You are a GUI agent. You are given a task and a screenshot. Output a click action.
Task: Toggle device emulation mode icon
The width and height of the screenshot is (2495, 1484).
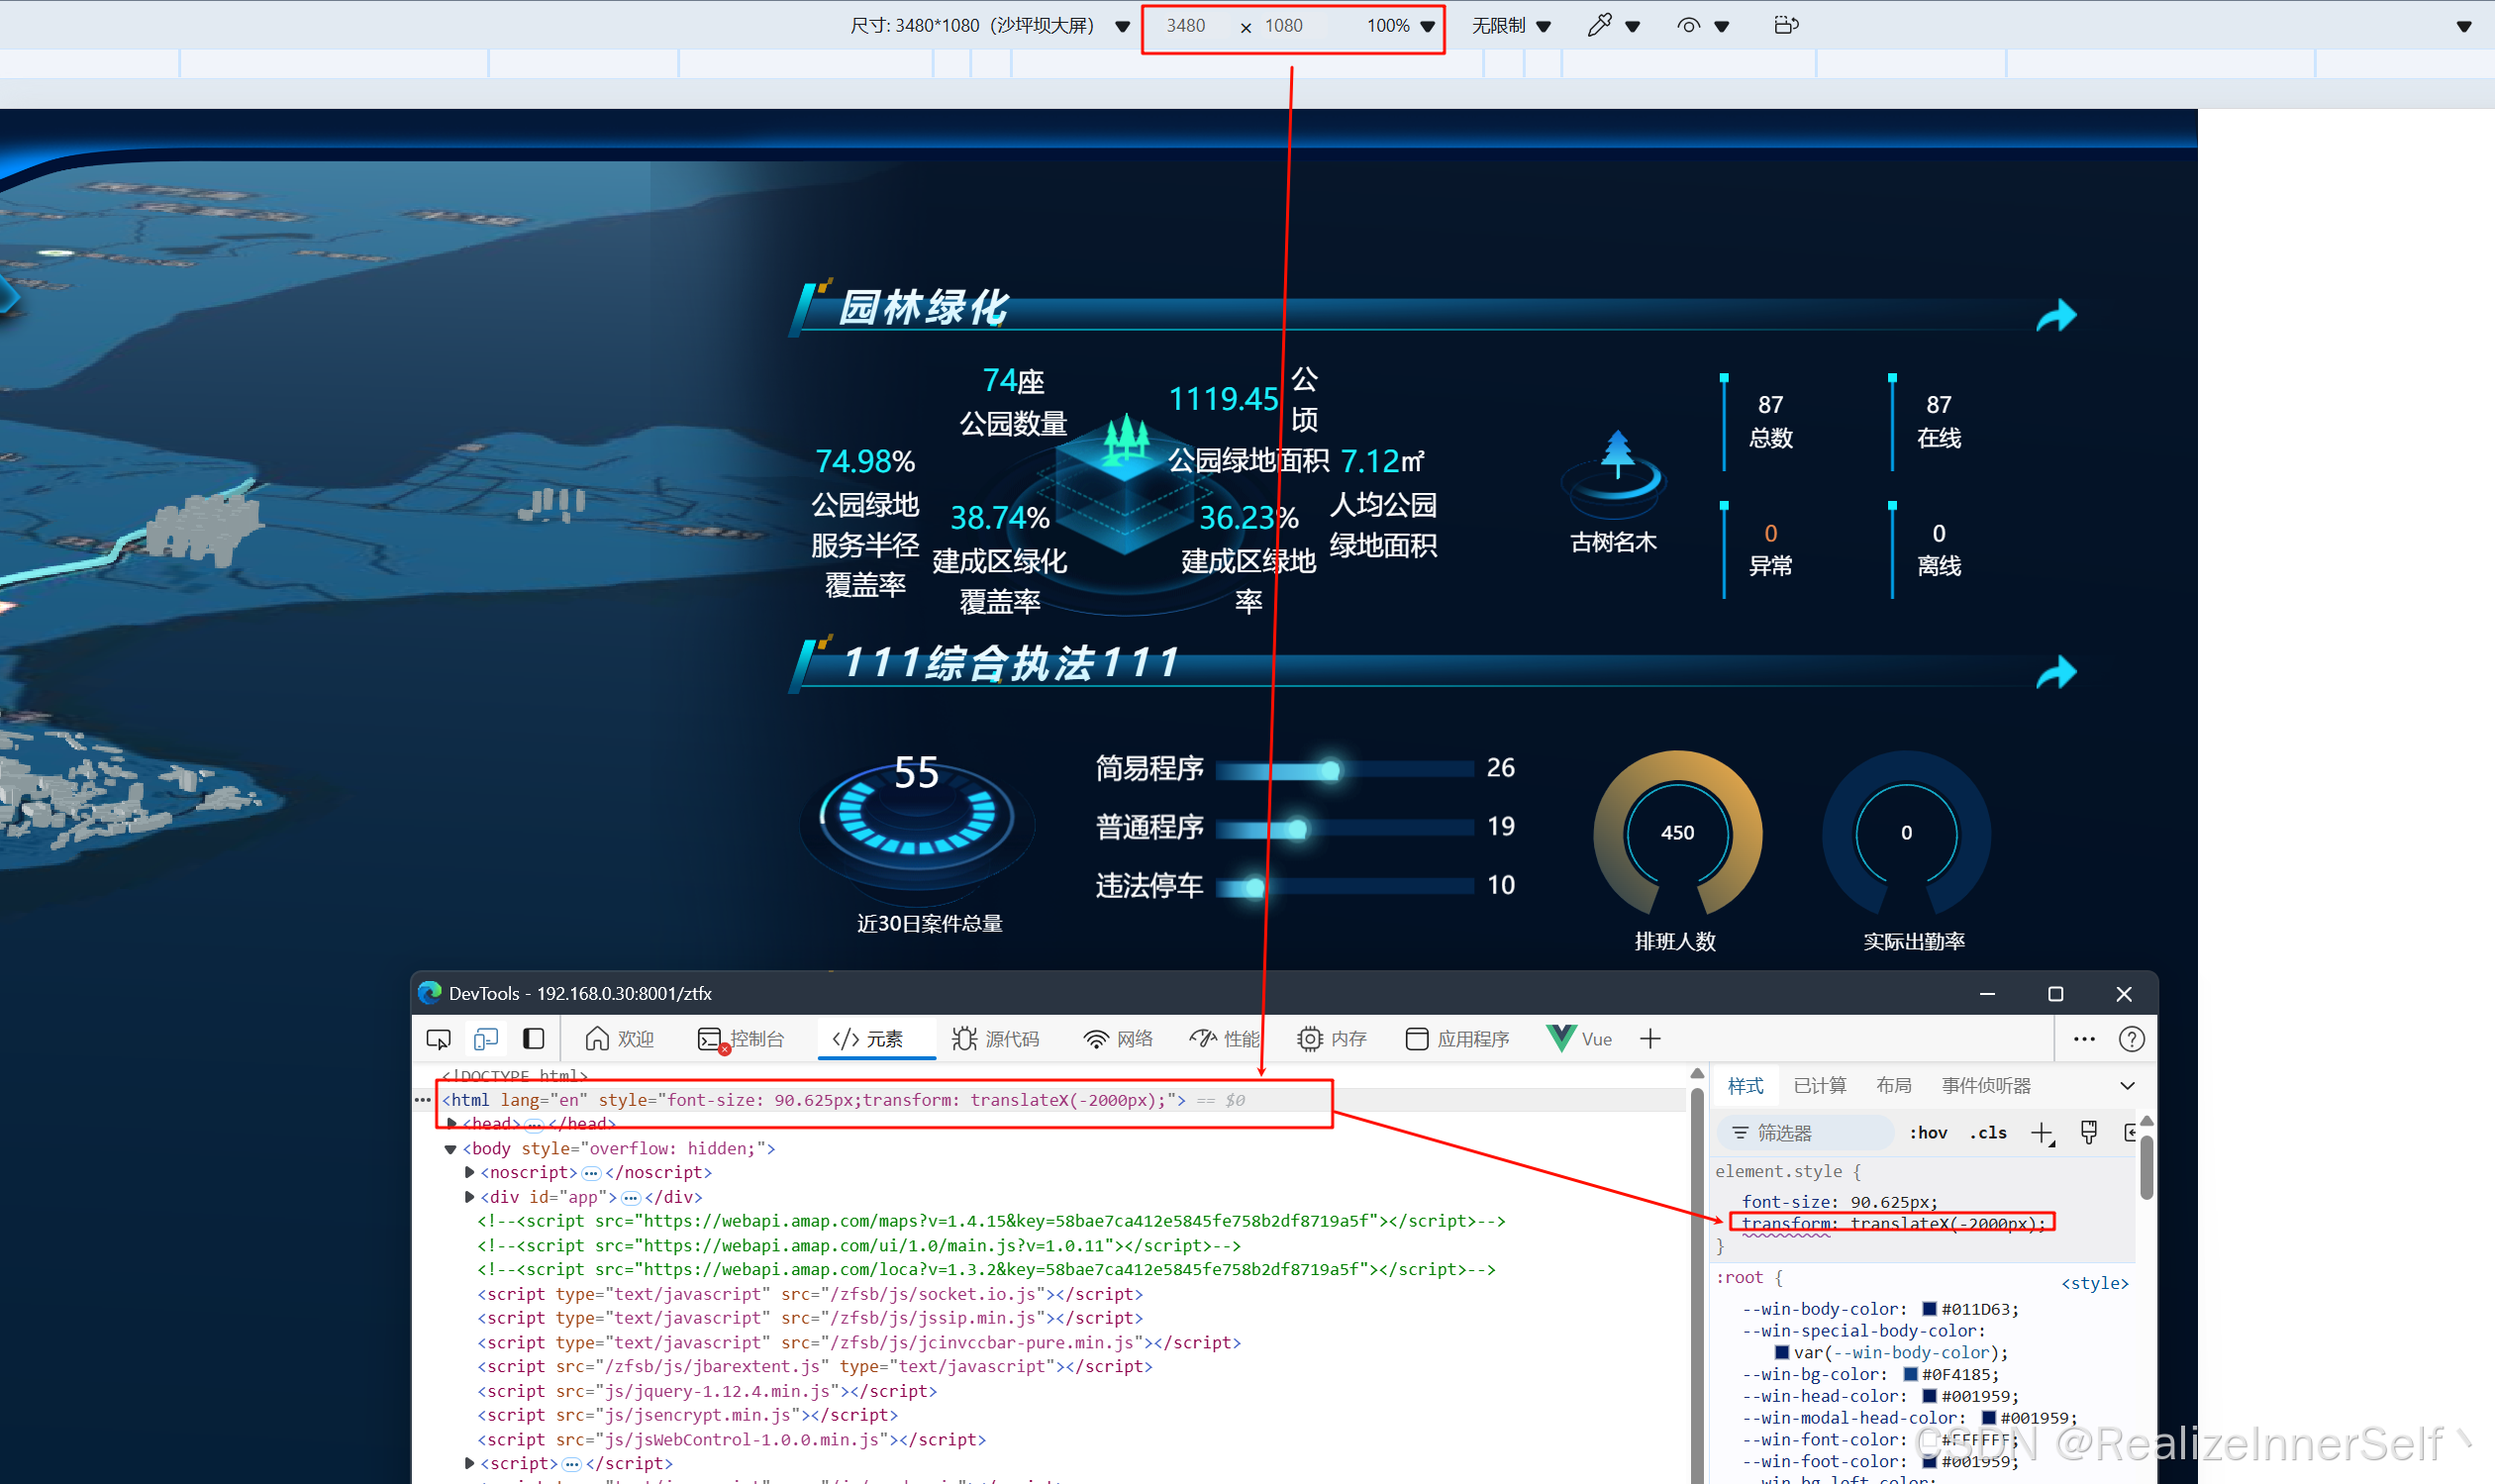click(x=486, y=1039)
